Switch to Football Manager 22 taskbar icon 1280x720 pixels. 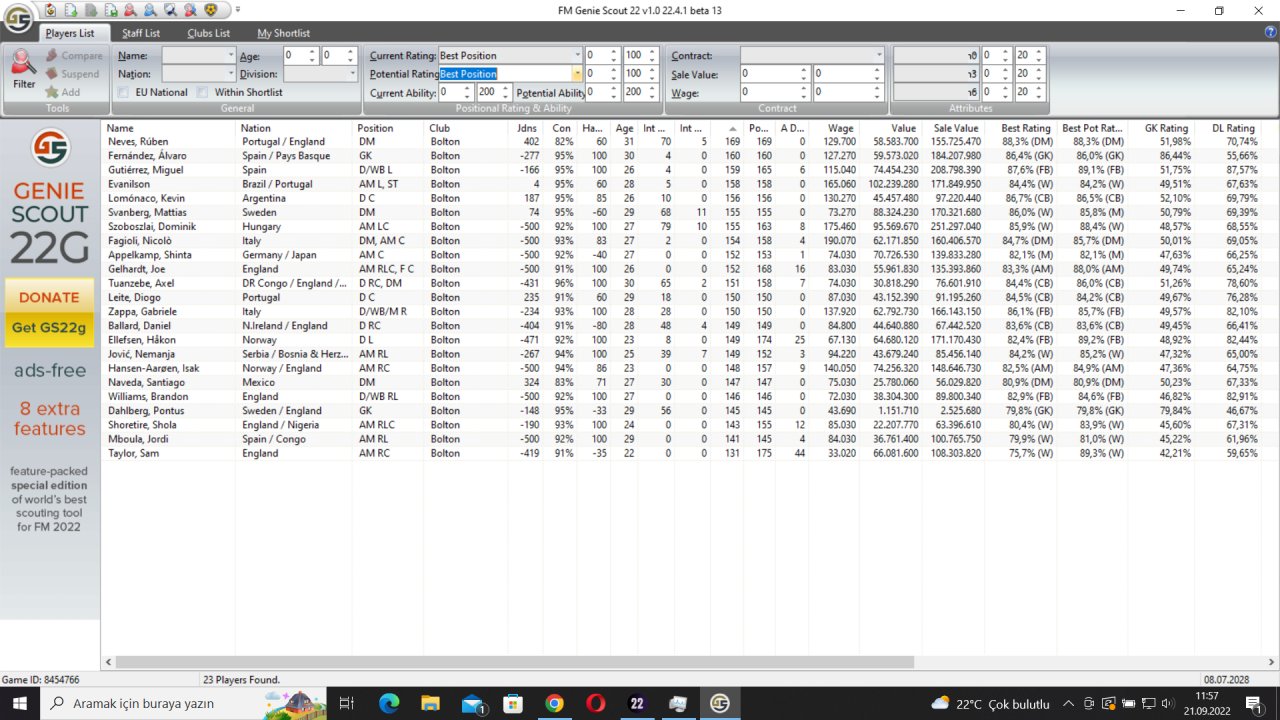637,704
